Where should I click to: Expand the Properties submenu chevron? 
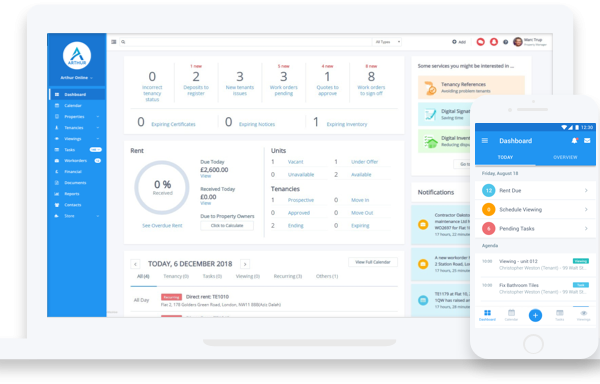tap(98, 117)
